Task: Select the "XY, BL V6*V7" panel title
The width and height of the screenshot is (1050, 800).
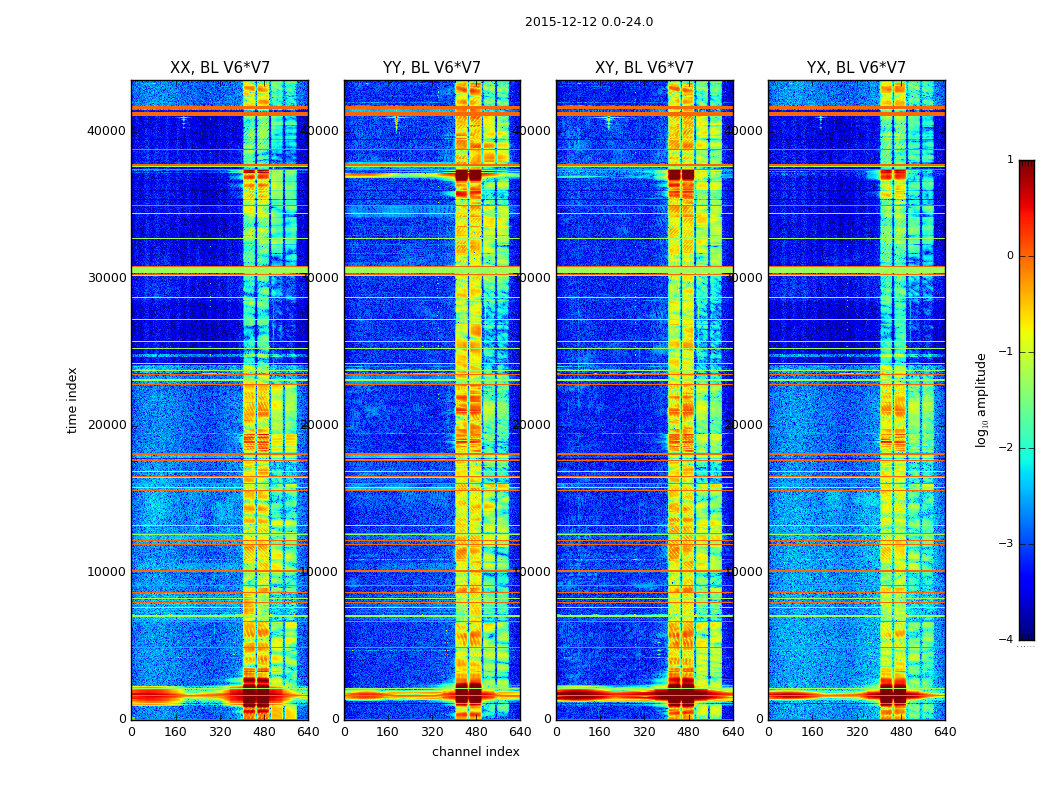Action: coord(644,68)
